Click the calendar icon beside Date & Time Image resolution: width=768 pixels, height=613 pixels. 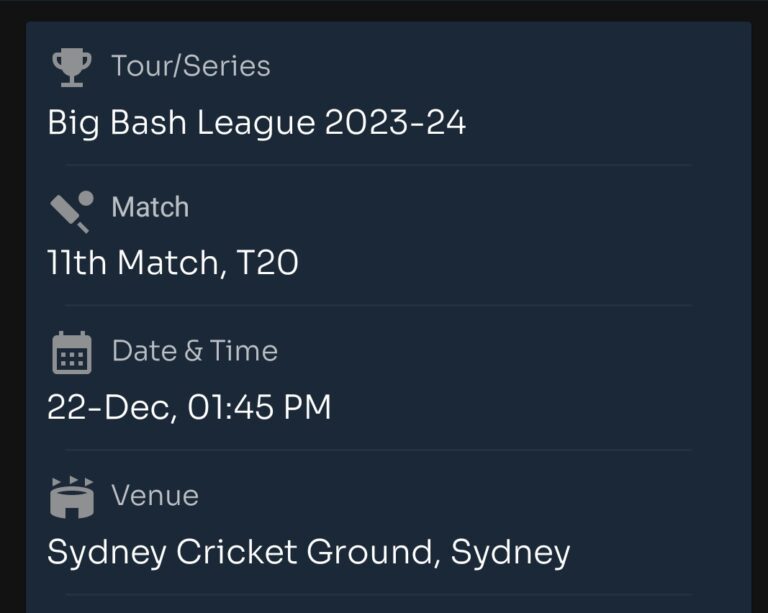click(x=72, y=353)
